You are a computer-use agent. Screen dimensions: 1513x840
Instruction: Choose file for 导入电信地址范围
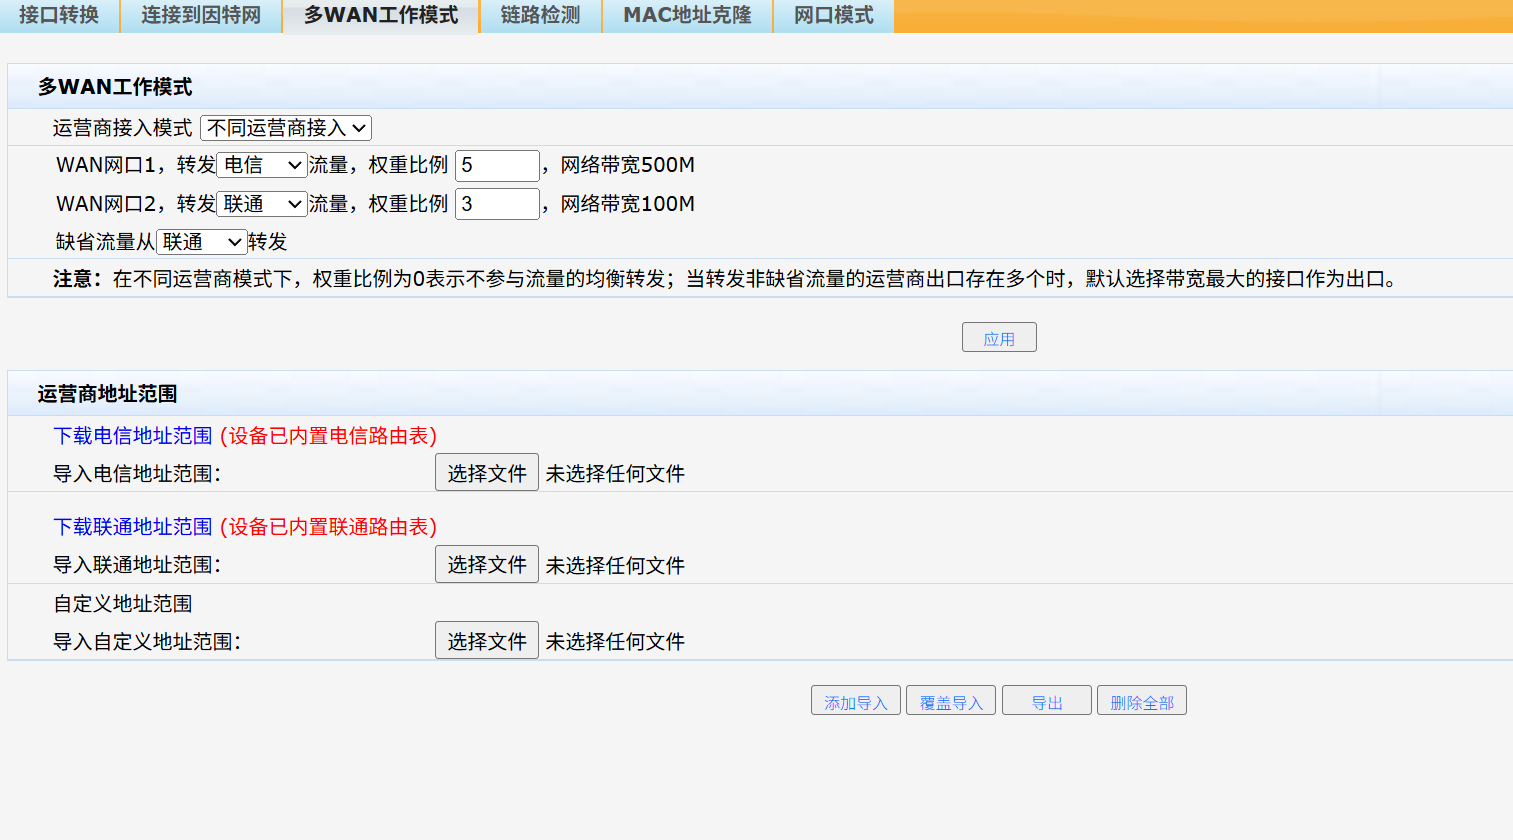click(x=487, y=473)
